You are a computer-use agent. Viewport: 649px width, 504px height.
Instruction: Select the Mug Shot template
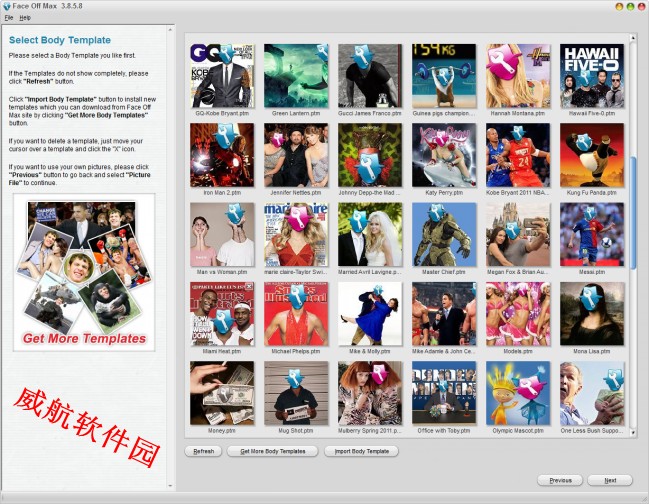point(296,393)
